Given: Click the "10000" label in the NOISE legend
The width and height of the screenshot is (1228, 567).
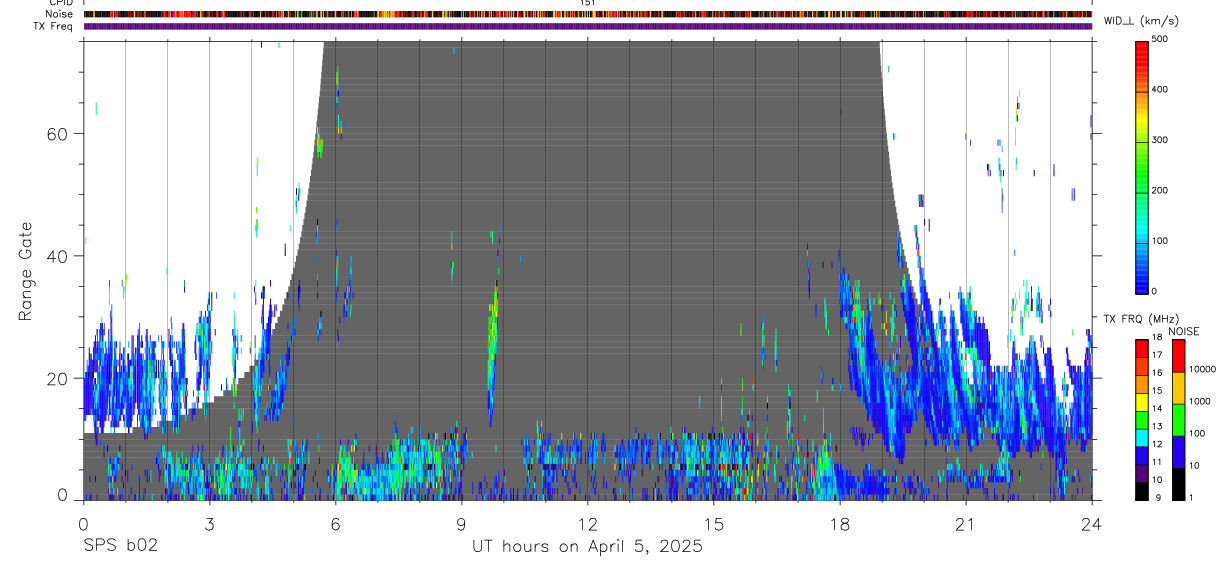Looking at the screenshot, I should pos(1202,369).
